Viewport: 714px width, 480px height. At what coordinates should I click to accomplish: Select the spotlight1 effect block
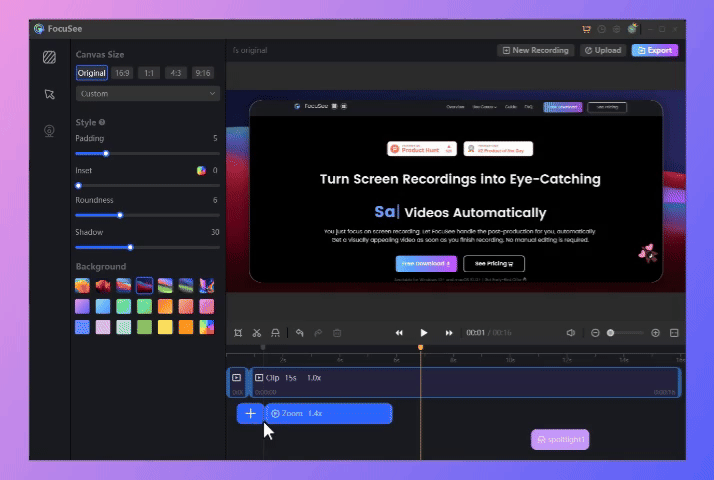(560, 439)
